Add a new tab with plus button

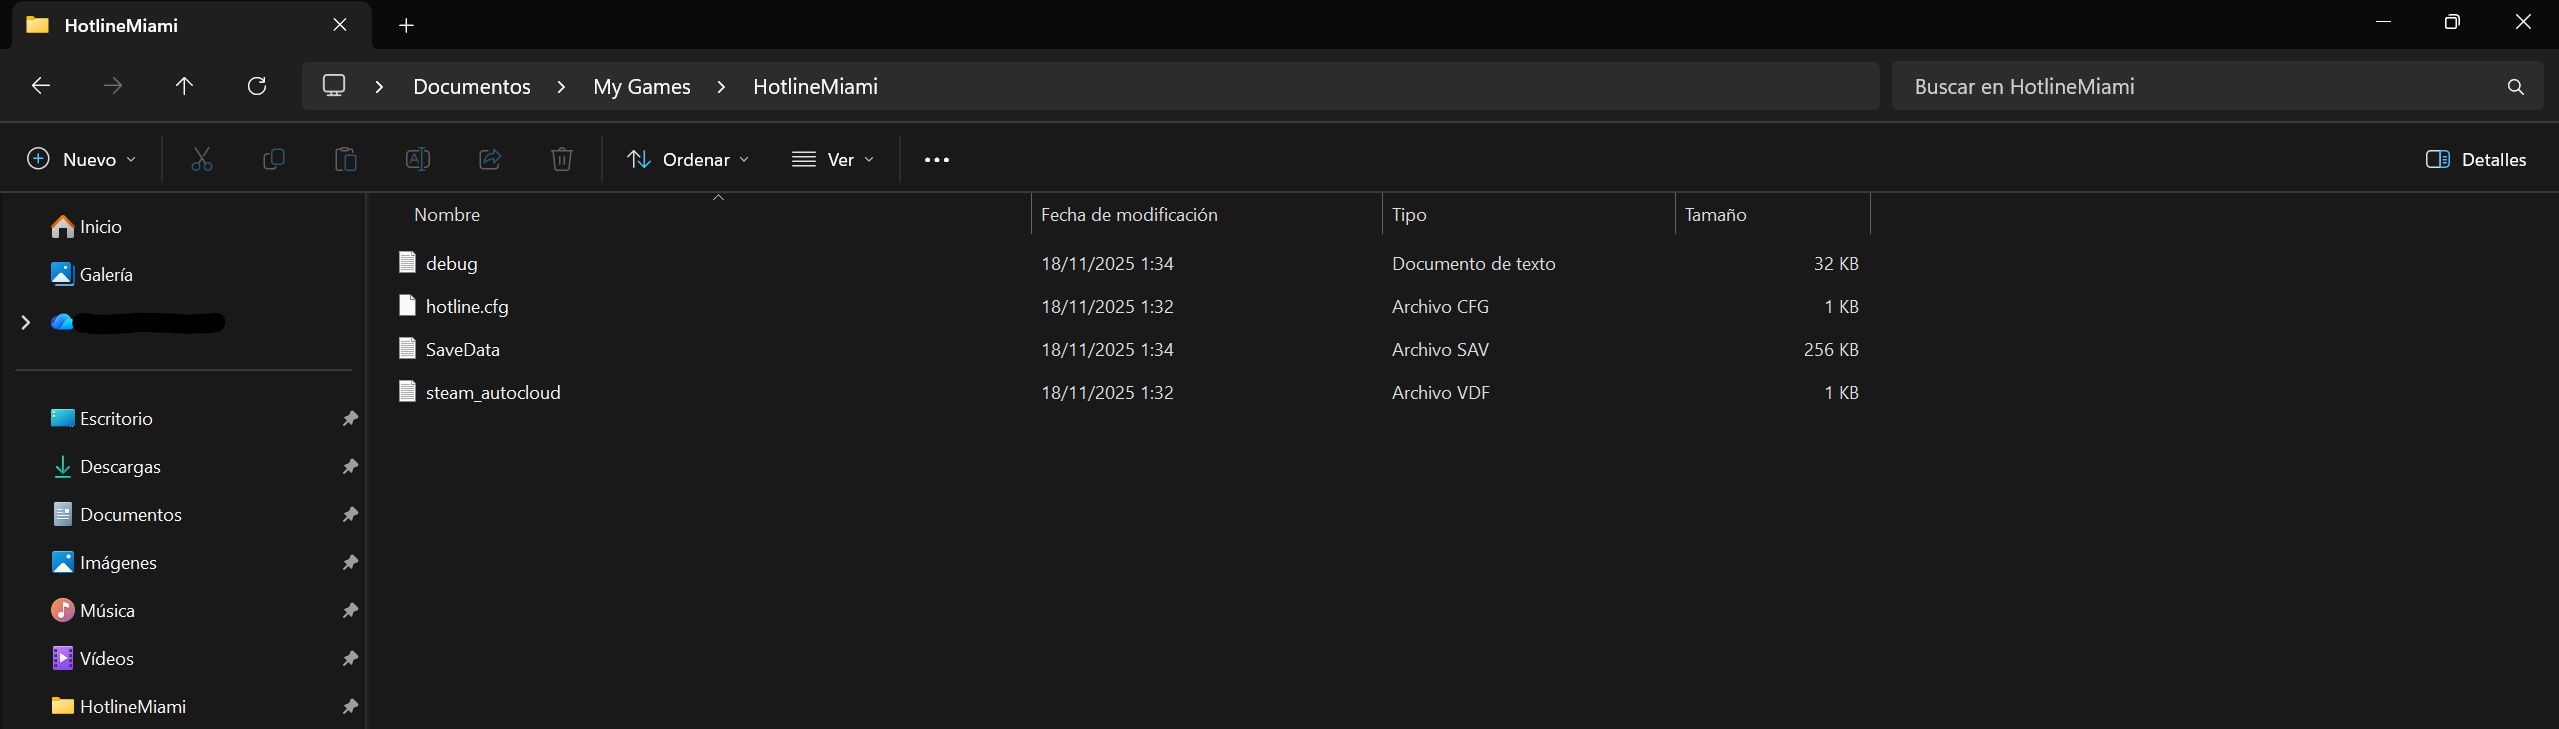406,26
